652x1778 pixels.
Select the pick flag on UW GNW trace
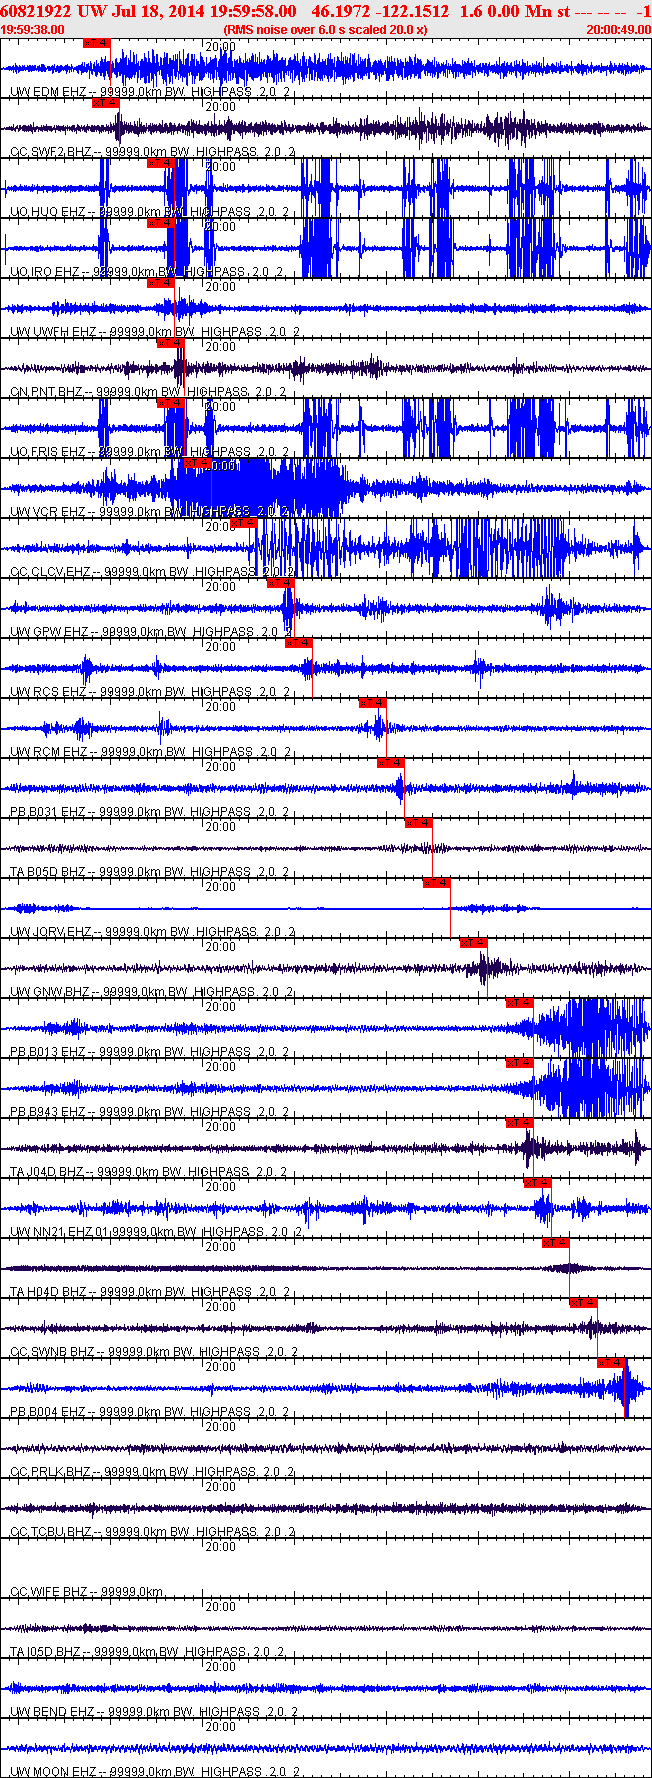[473, 943]
